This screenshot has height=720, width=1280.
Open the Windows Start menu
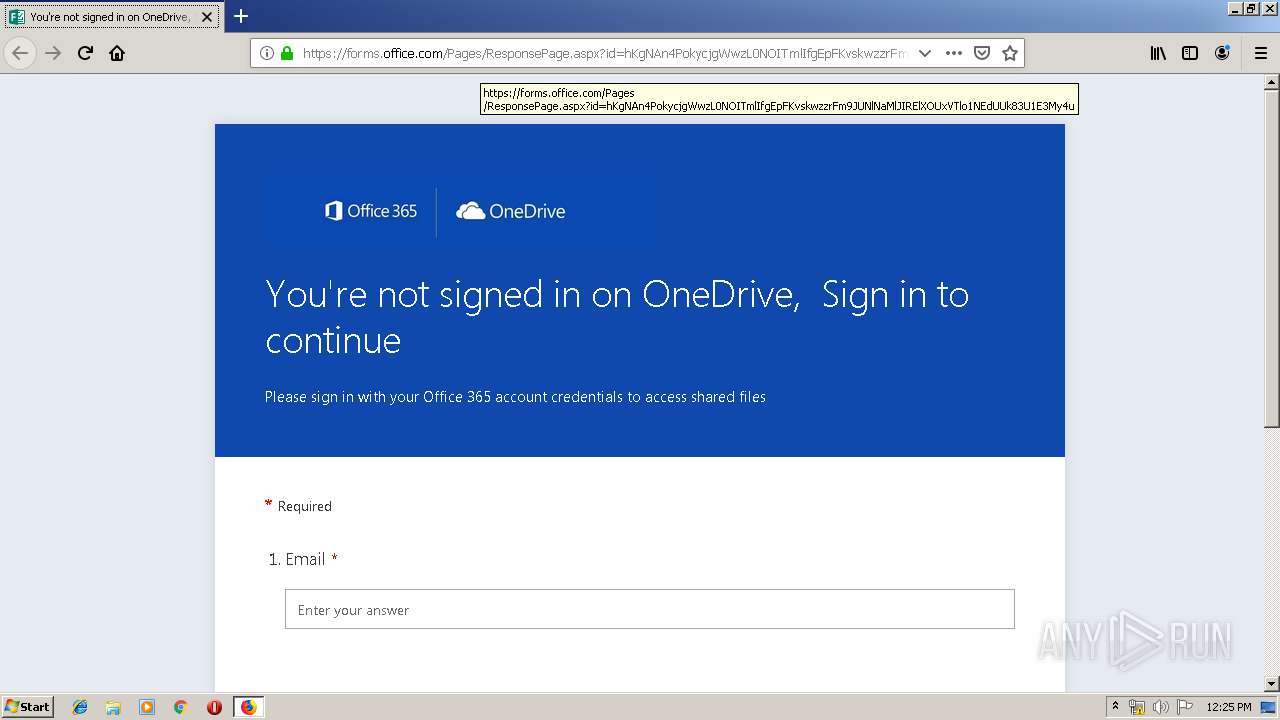click(x=28, y=706)
